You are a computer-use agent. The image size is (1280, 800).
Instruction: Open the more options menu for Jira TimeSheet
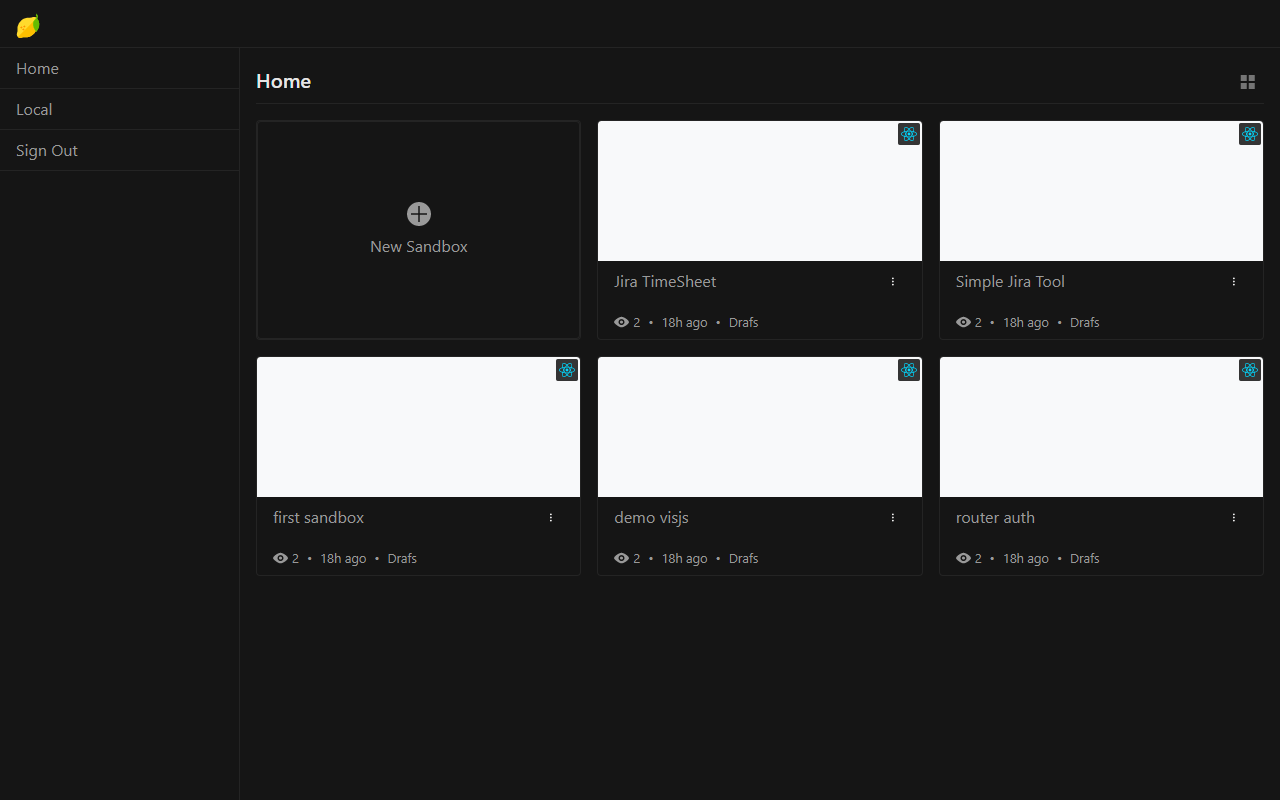[x=893, y=282]
